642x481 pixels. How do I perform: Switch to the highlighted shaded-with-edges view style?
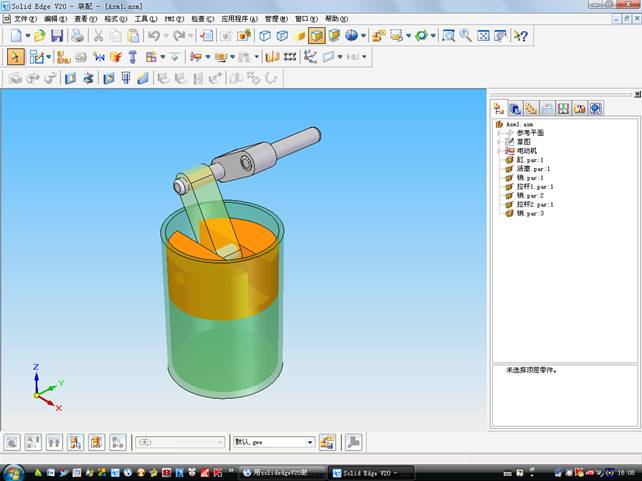click(316, 36)
